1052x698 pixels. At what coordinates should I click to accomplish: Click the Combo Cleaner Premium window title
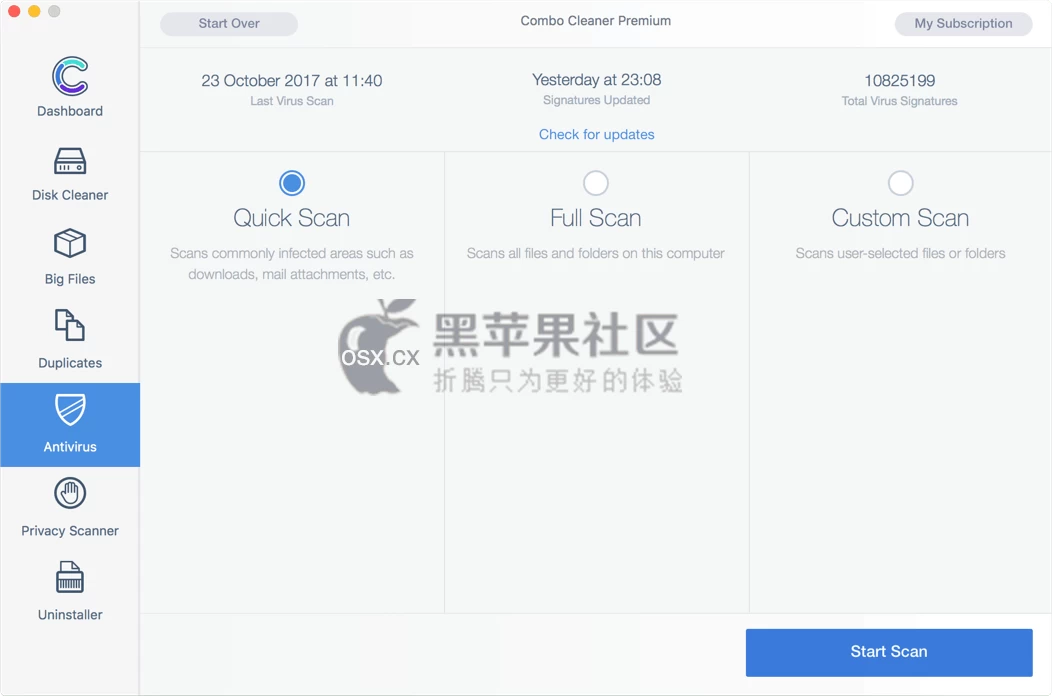(596, 21)
